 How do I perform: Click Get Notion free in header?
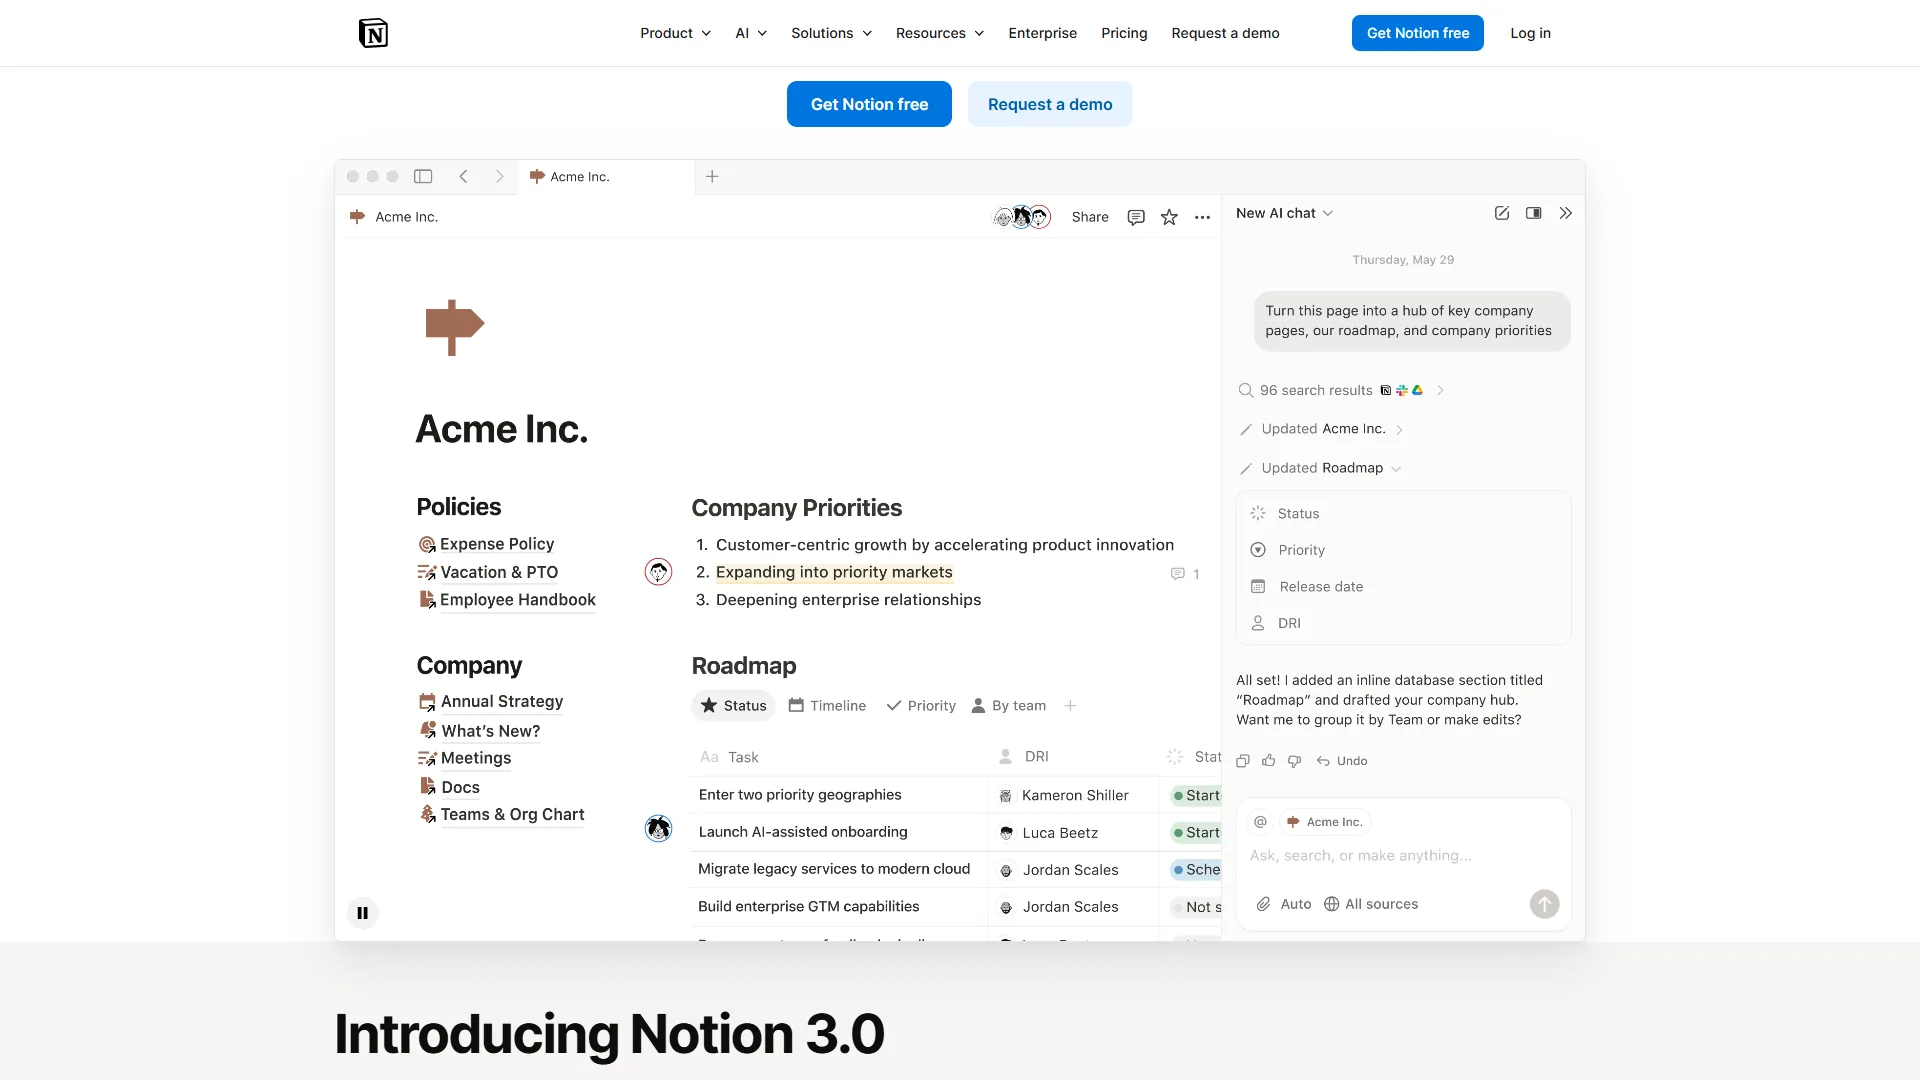tap(1418, 33)
